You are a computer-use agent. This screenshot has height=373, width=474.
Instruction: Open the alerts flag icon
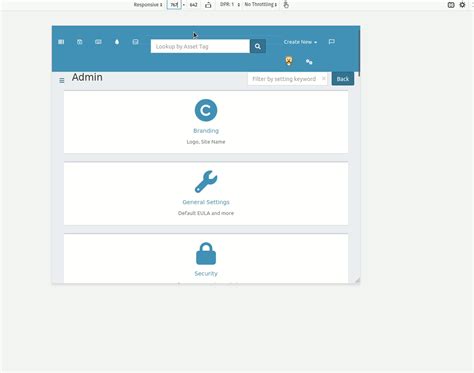331,42
